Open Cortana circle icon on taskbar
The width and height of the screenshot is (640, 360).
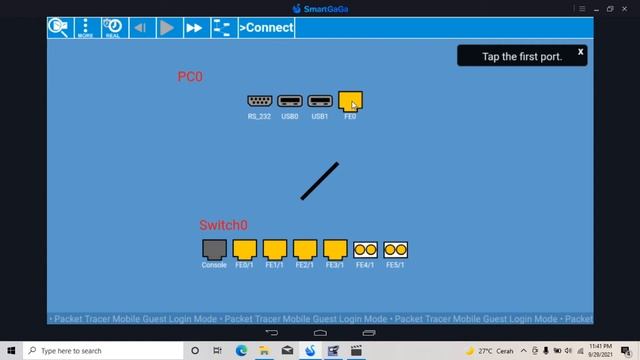[x=195, y=351]
